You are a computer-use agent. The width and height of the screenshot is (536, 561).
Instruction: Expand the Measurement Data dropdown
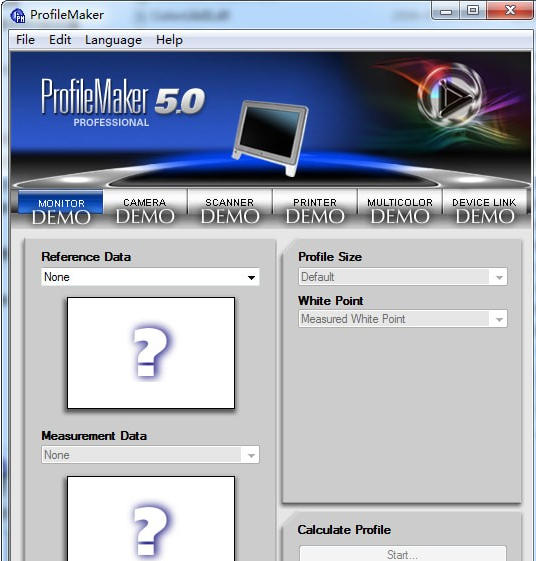tap(150, 455)
